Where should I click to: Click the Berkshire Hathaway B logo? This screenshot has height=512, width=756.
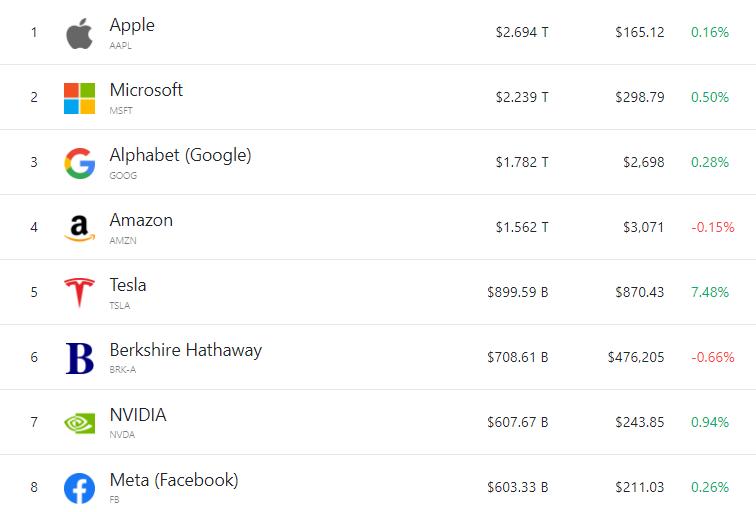(80, 358)
